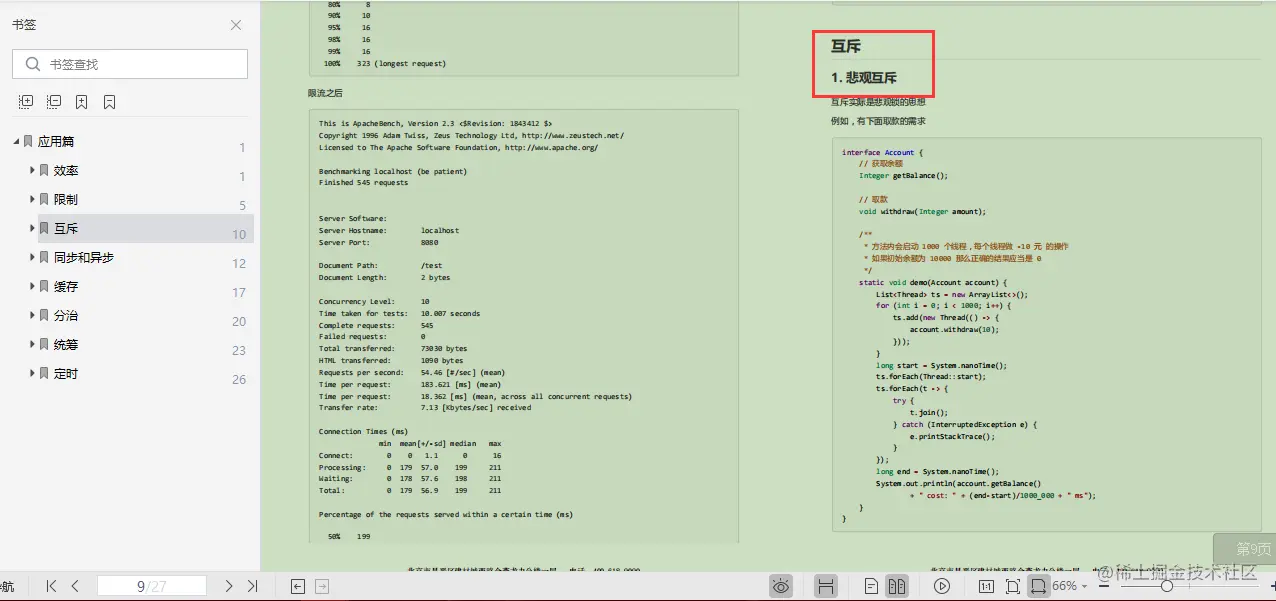Fit page width icon
This screenshot has width=1276, height=601.
tap(1039, 586)
